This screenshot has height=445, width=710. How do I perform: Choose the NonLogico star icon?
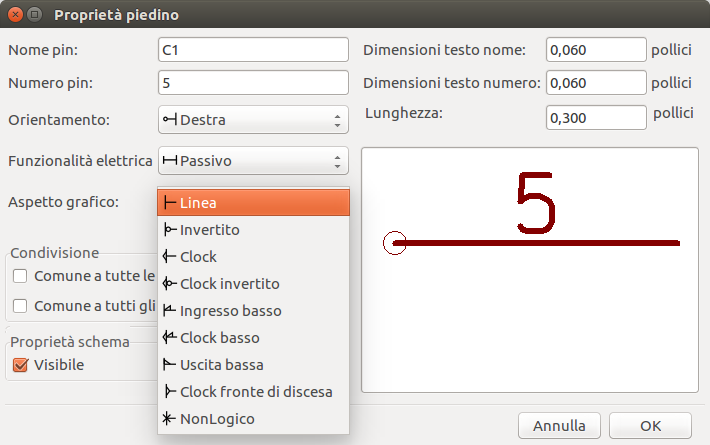[170, 419]
